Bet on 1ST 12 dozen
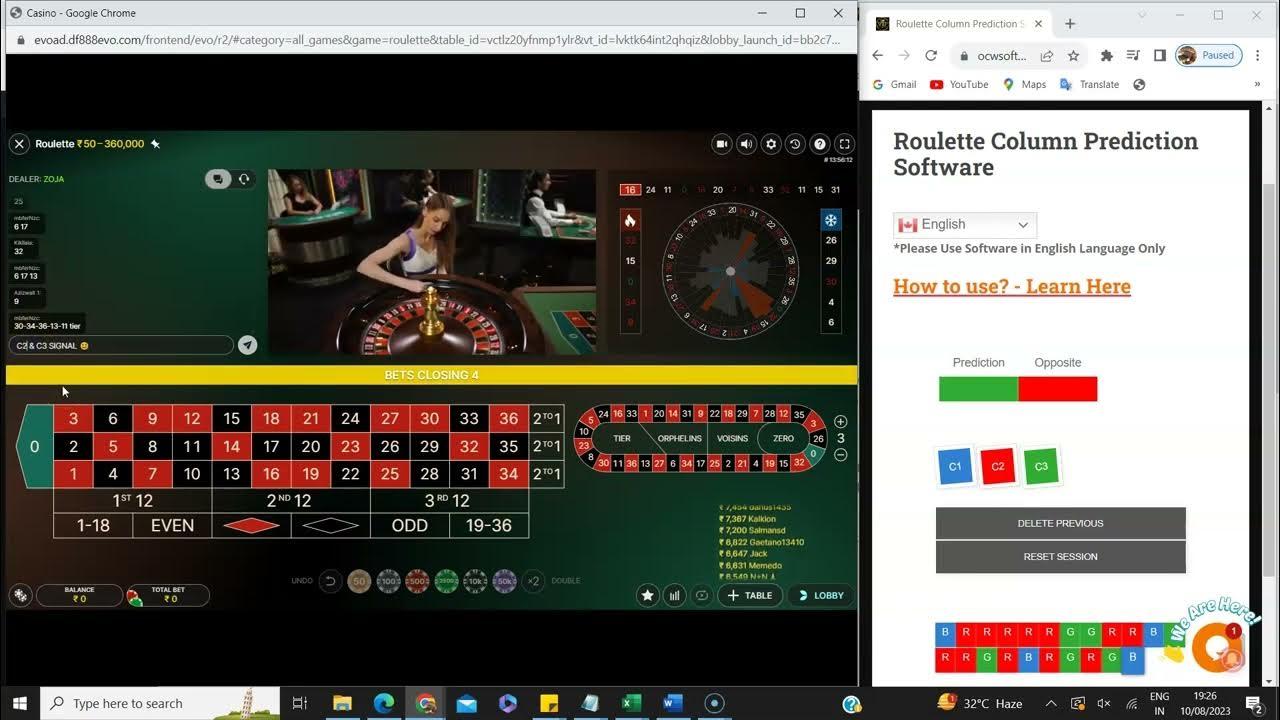The width and height of the screenshot is (1280, 720). point(132,500)
